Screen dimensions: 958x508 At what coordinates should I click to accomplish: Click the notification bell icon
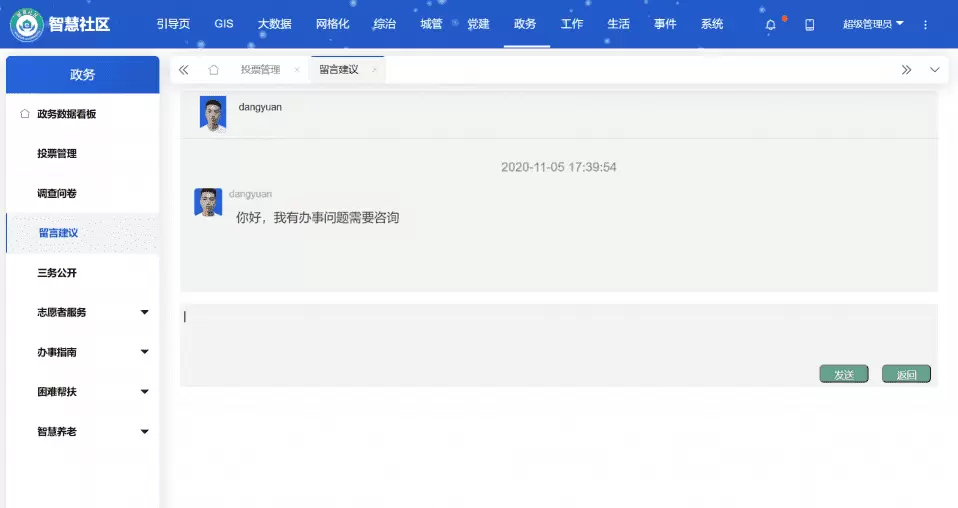point(770,24)
